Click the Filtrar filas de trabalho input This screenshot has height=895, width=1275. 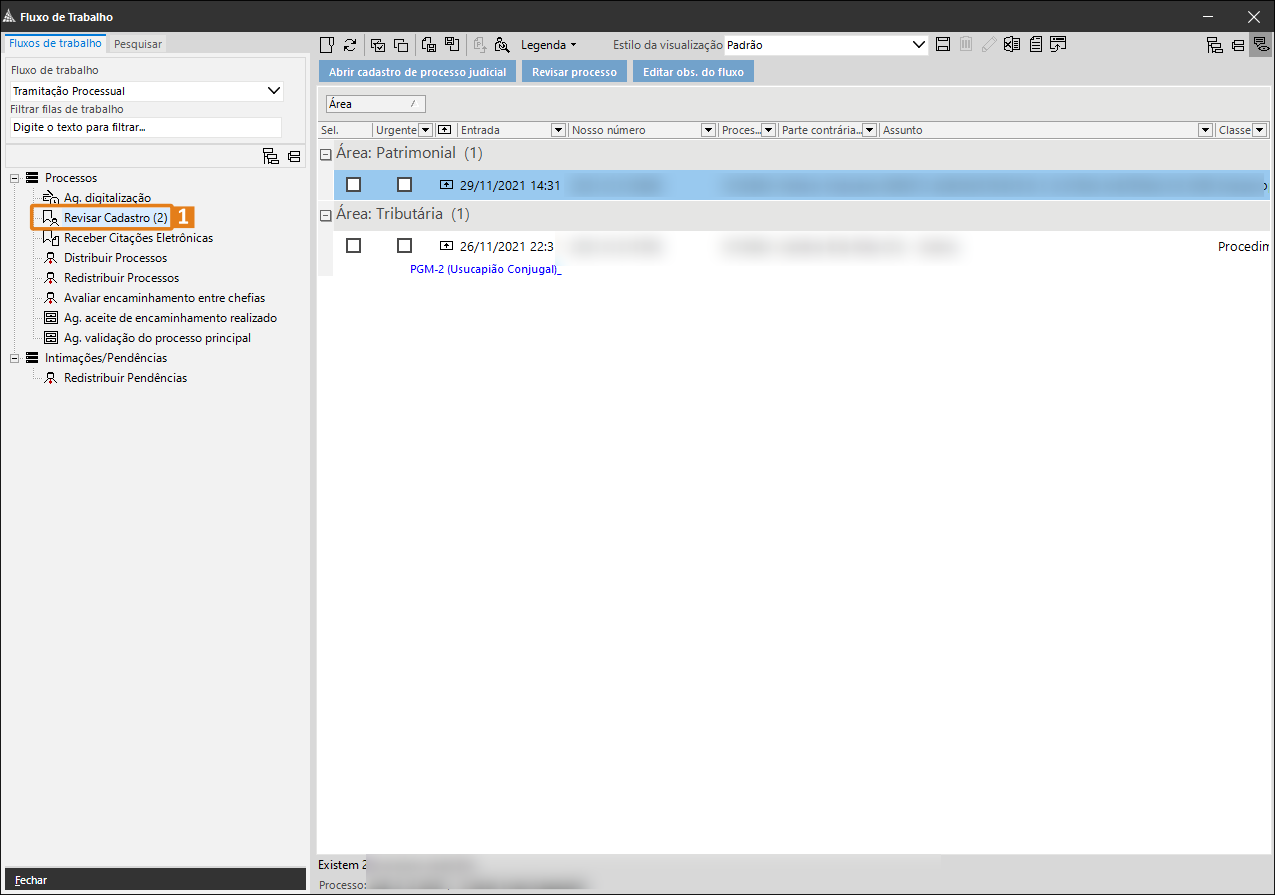pyautogui.click(x=146, y=128)
